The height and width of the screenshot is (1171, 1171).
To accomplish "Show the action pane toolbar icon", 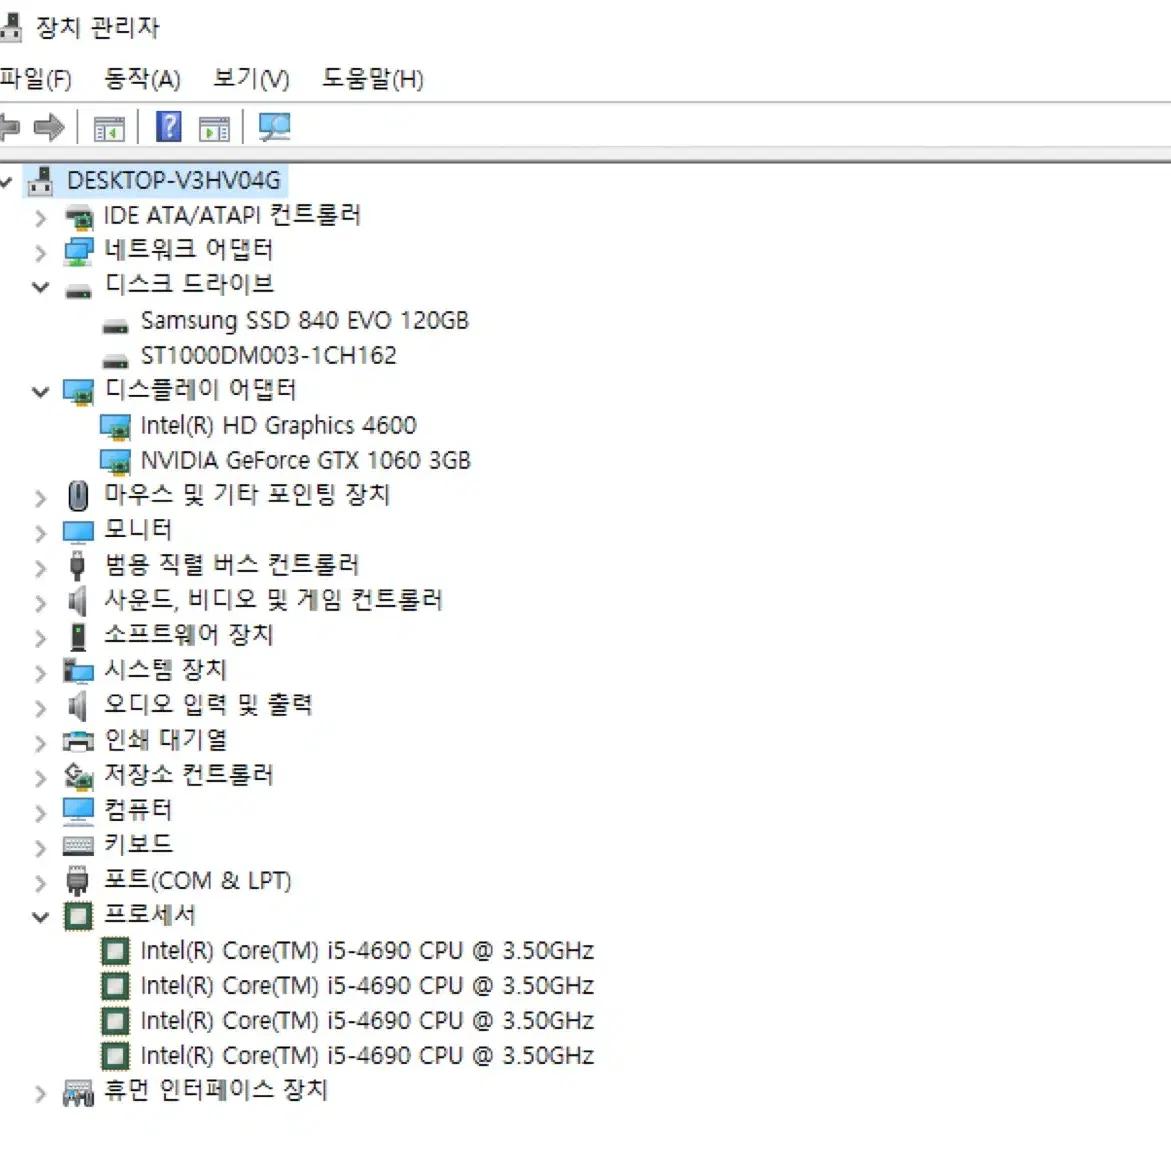I will point(214,129).
